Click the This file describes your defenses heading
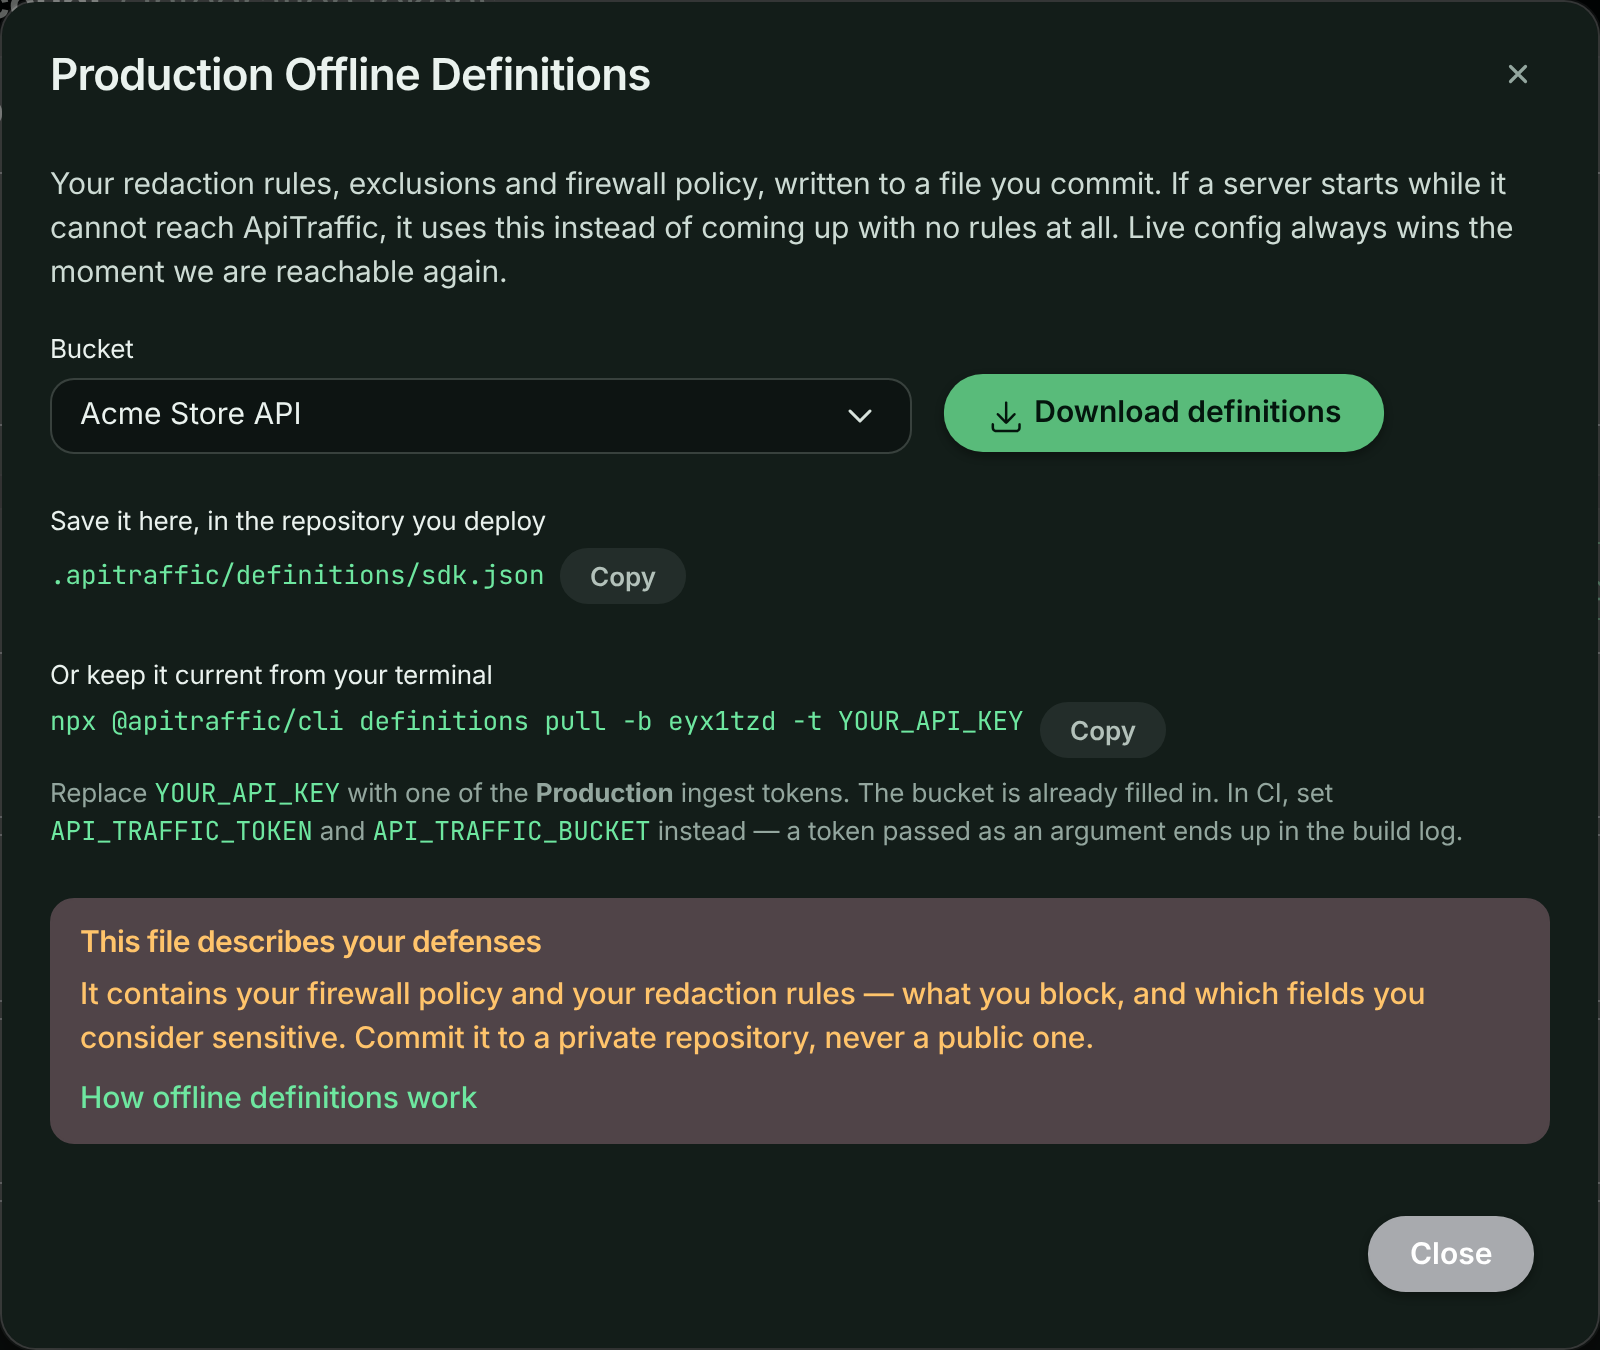 (311, 941)
